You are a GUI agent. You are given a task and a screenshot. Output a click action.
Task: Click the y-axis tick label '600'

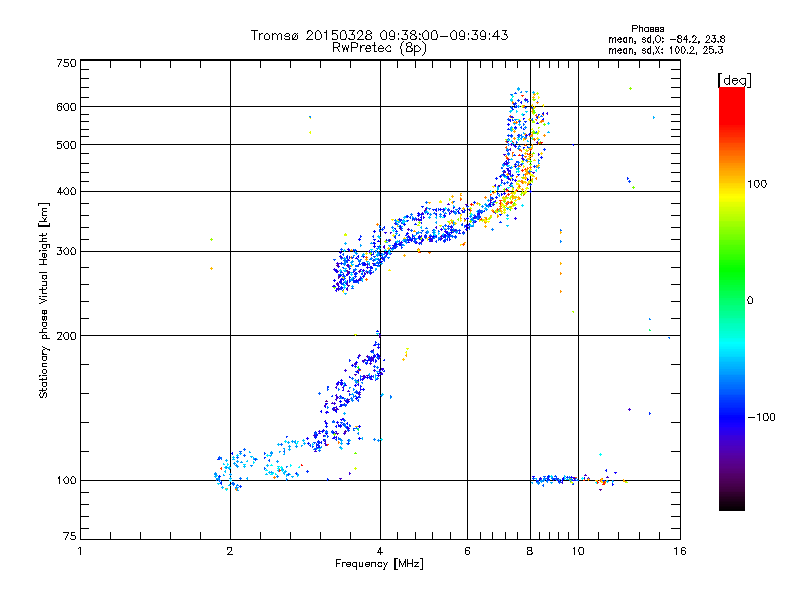[66, 107]
